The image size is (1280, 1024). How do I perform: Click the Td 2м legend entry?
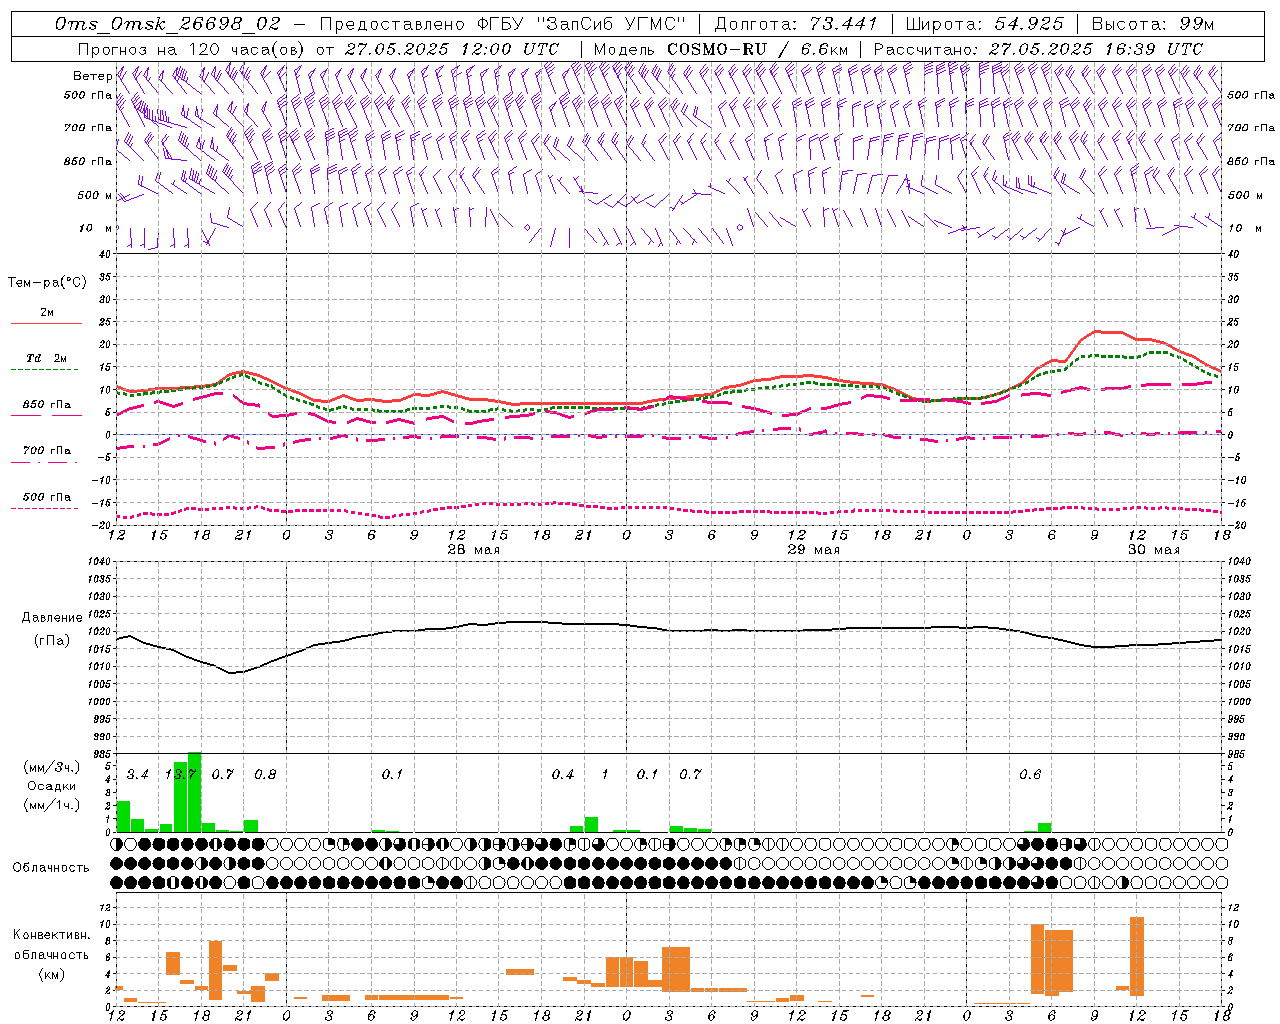pyautogui.click(x=46, y=358)
